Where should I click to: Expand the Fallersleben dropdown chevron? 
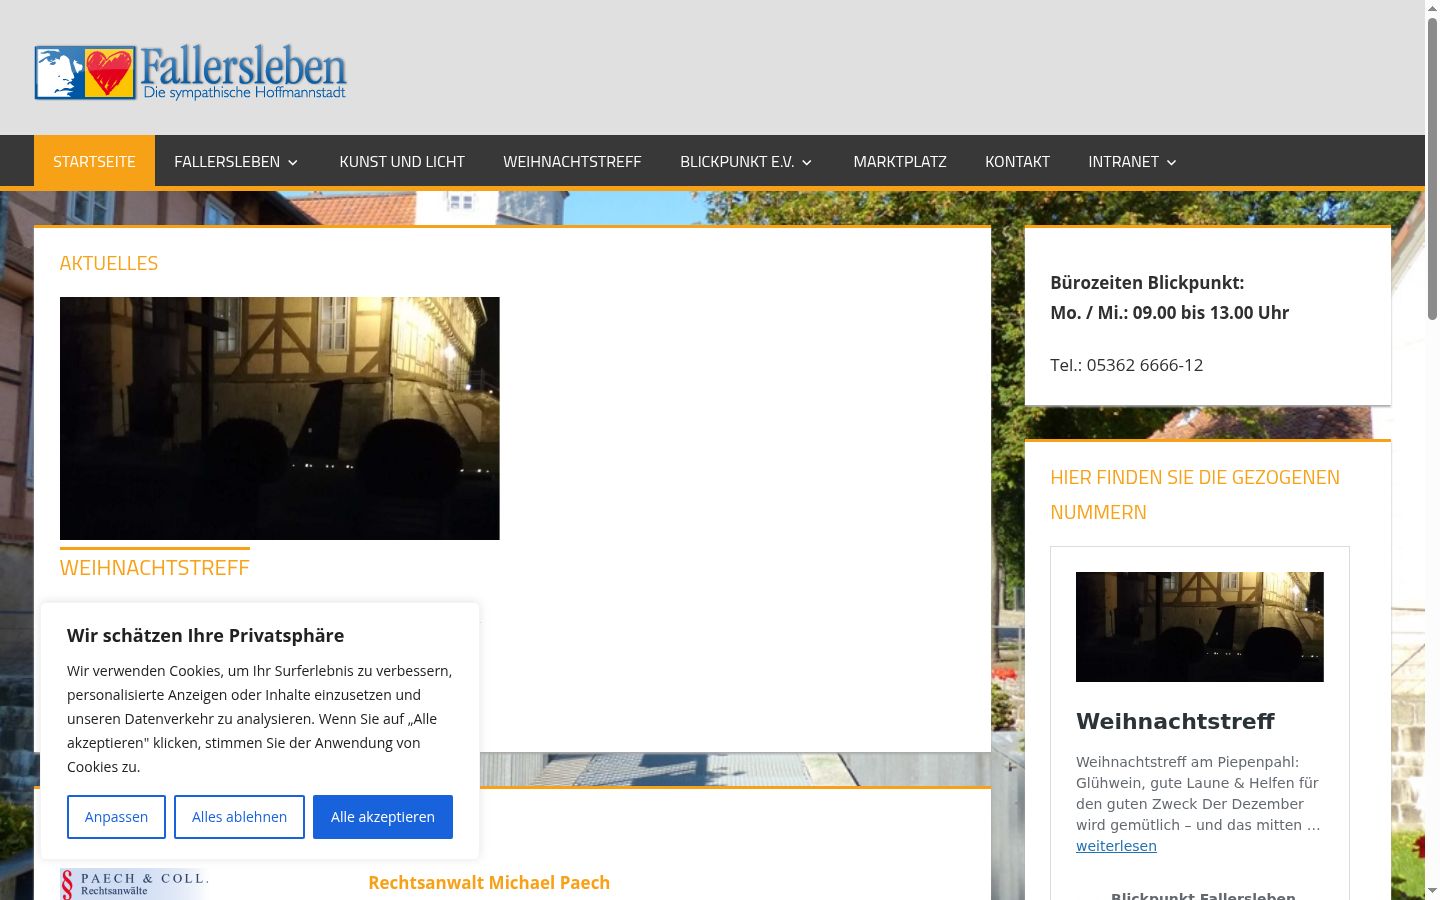click(x=293, y=162)
